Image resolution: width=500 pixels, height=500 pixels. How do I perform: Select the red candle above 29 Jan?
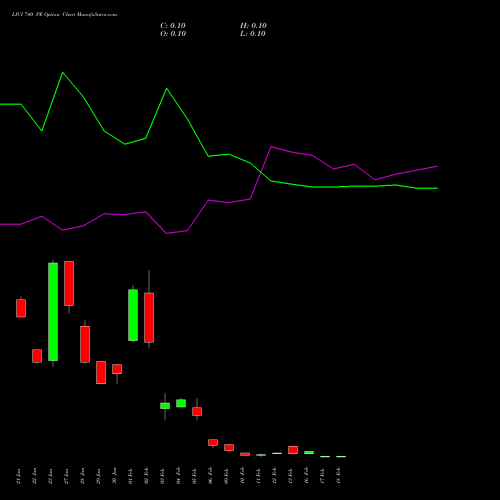click(101, 372)
